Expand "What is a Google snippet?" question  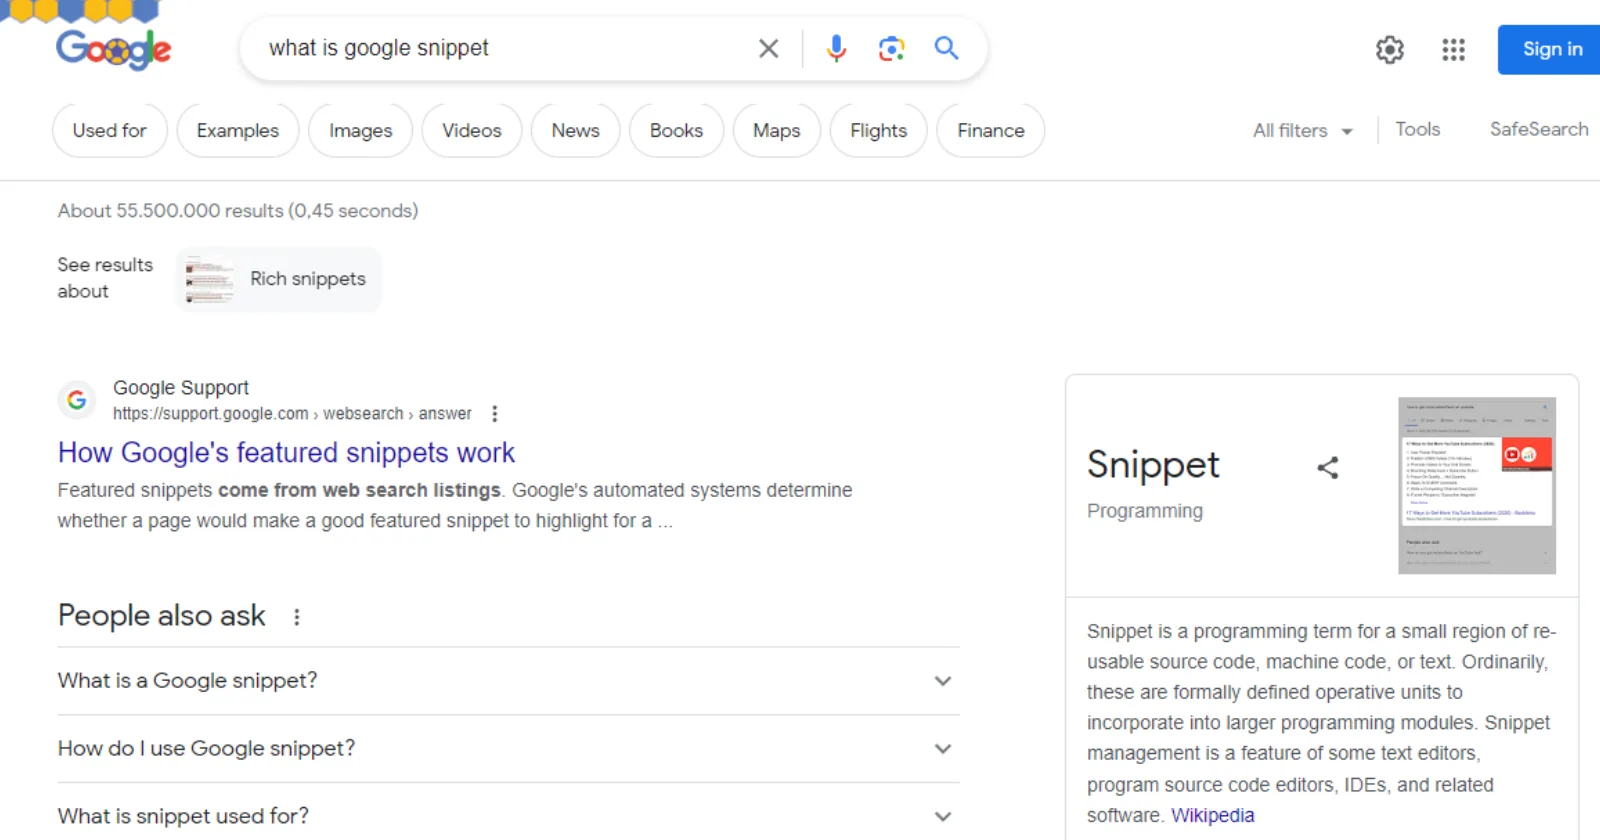coord(508,681)
